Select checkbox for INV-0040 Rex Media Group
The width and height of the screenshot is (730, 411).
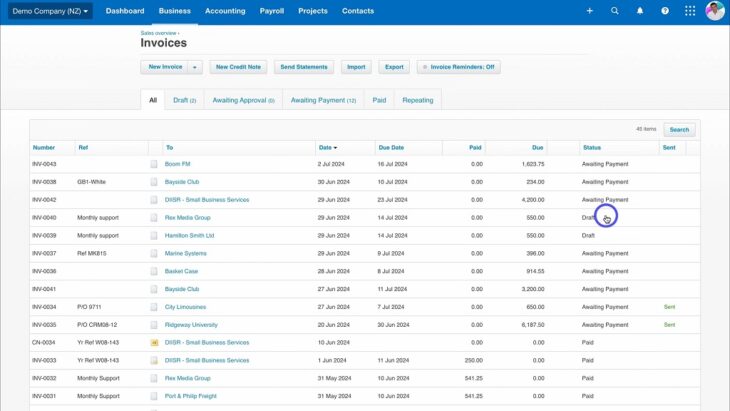coord(154,217)
